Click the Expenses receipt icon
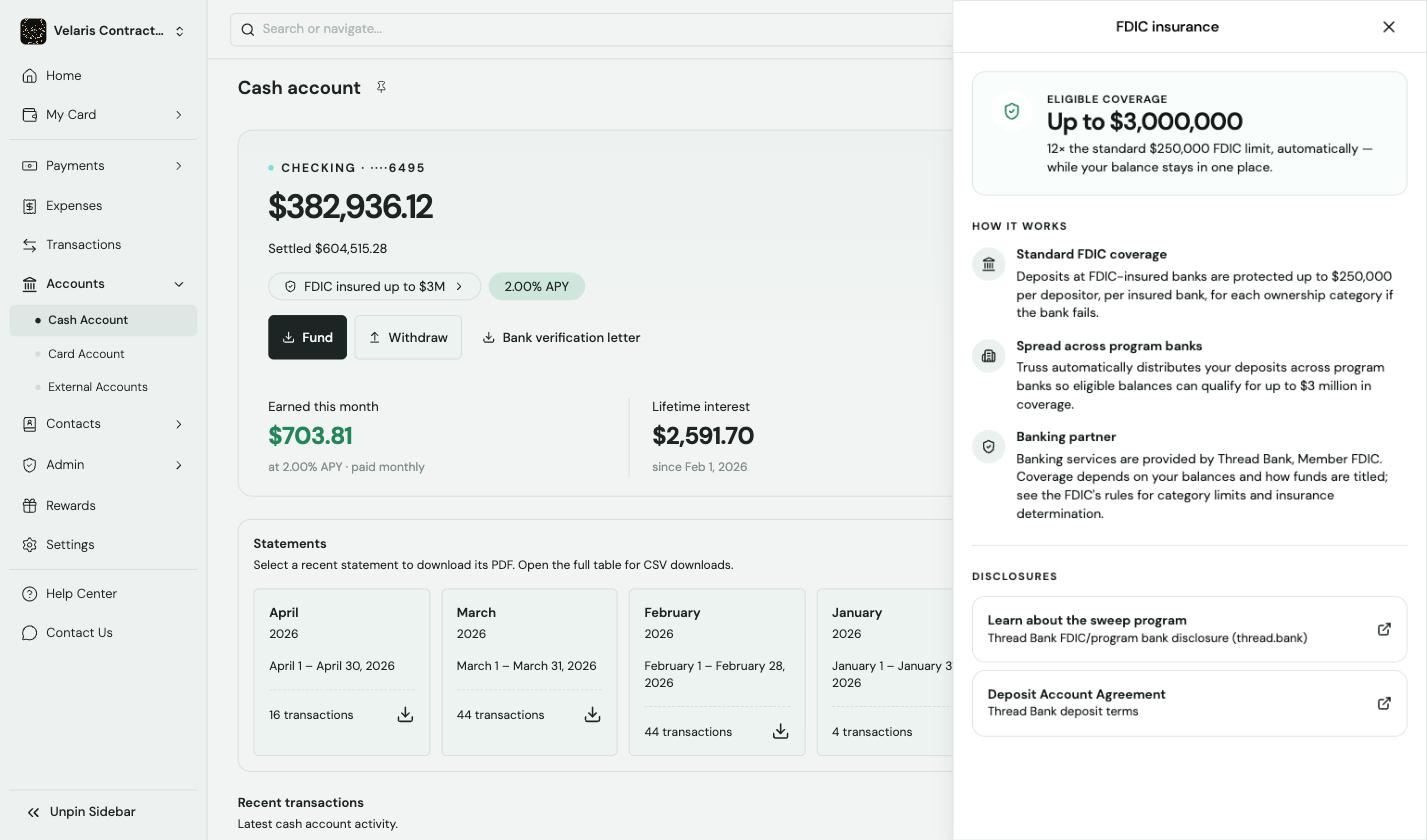The image size is (1427, 840). point(30,206)
